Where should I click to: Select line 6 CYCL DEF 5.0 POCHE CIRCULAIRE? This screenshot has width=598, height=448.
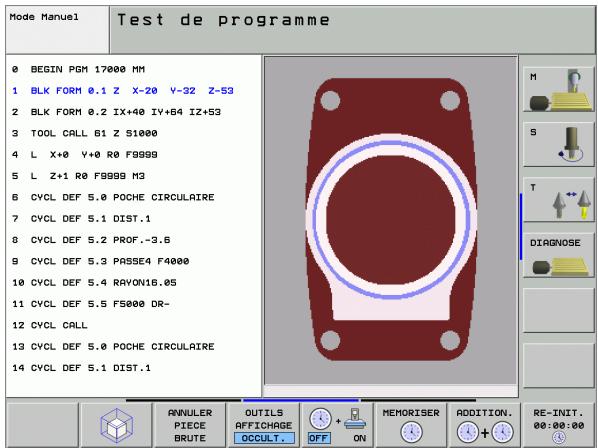113,198
